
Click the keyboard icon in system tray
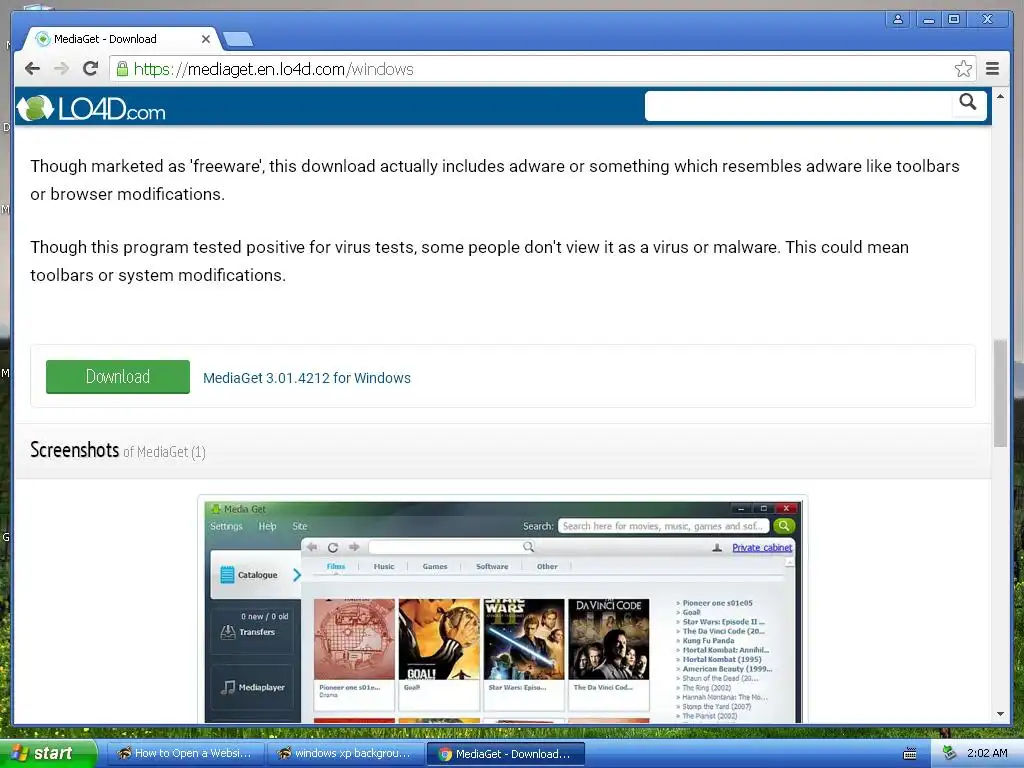tap(909, 754)
